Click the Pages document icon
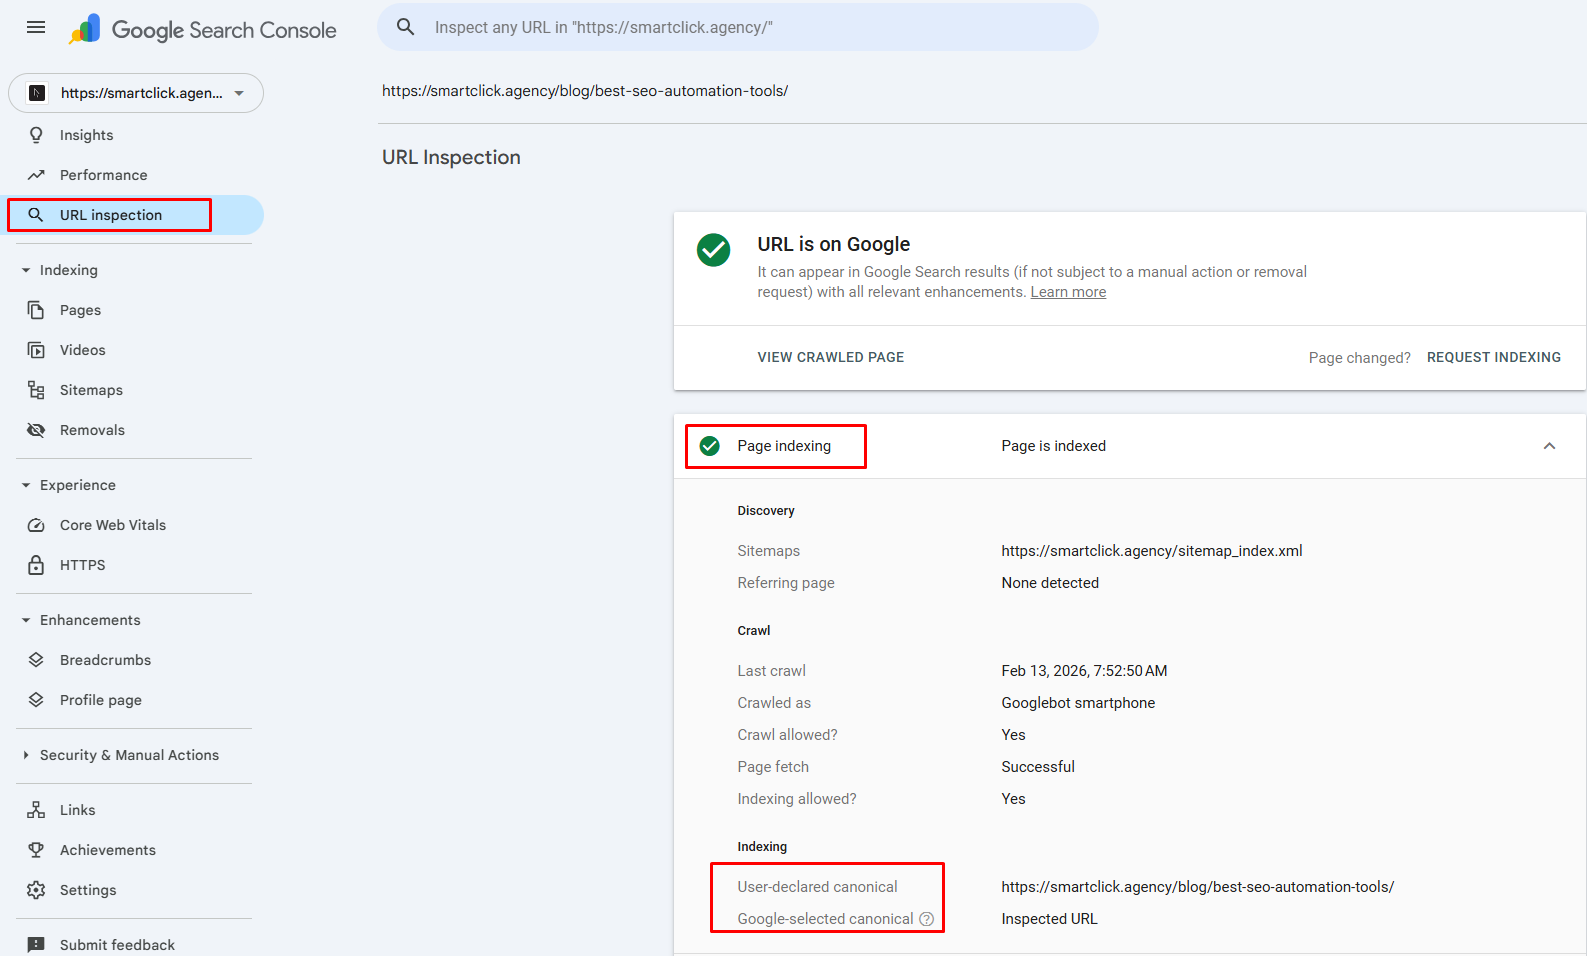Viewport: 1587px width, 956px height. click(36, 310)
